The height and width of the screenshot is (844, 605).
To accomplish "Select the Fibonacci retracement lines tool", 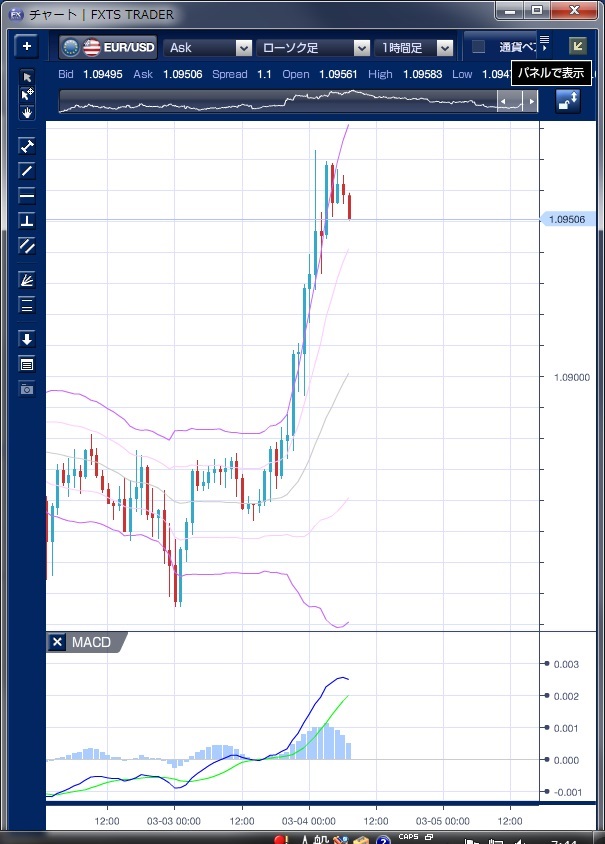I will coord(27,305).
